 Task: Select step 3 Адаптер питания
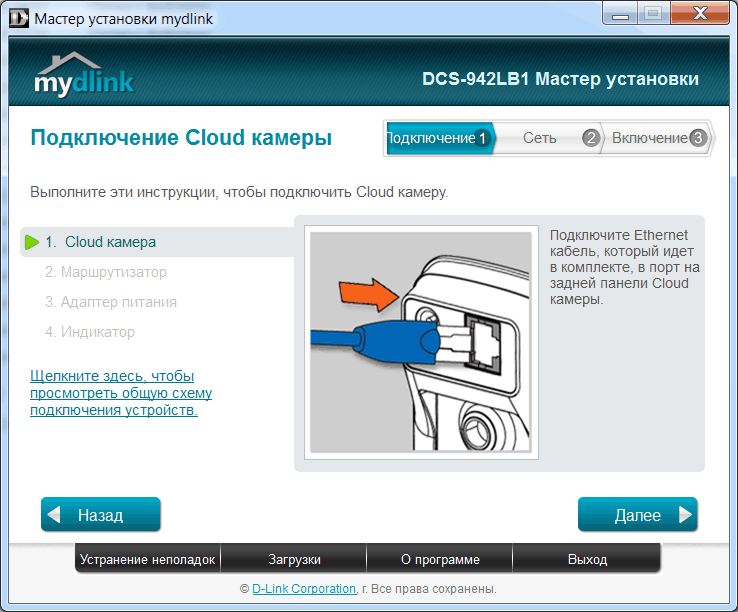point(111,302)
